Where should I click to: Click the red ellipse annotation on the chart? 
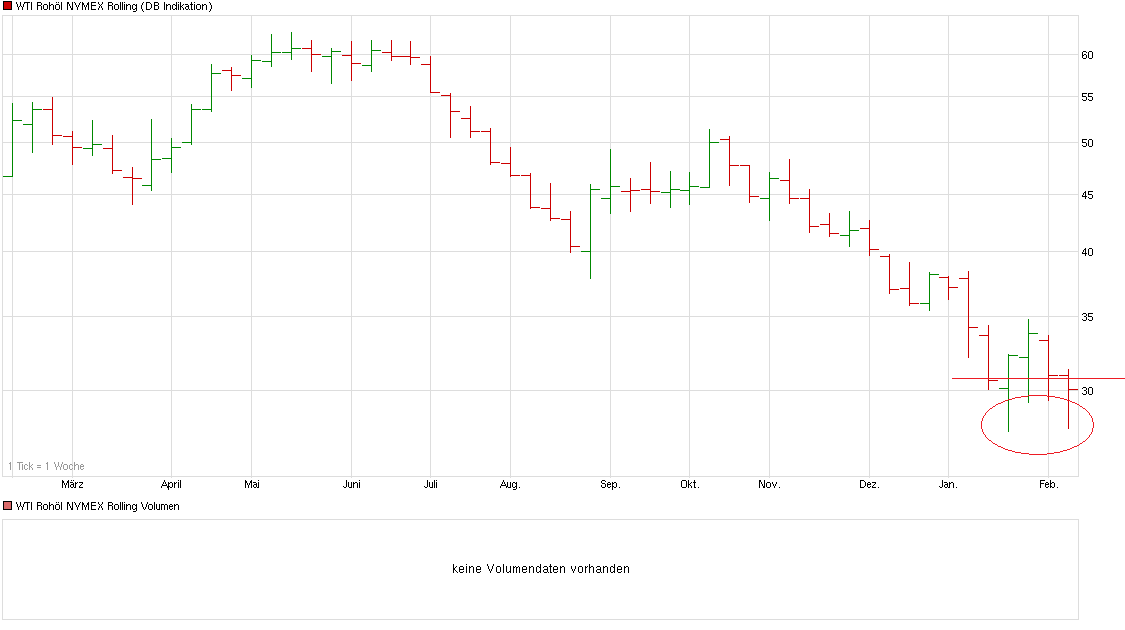pos(1035,423)
